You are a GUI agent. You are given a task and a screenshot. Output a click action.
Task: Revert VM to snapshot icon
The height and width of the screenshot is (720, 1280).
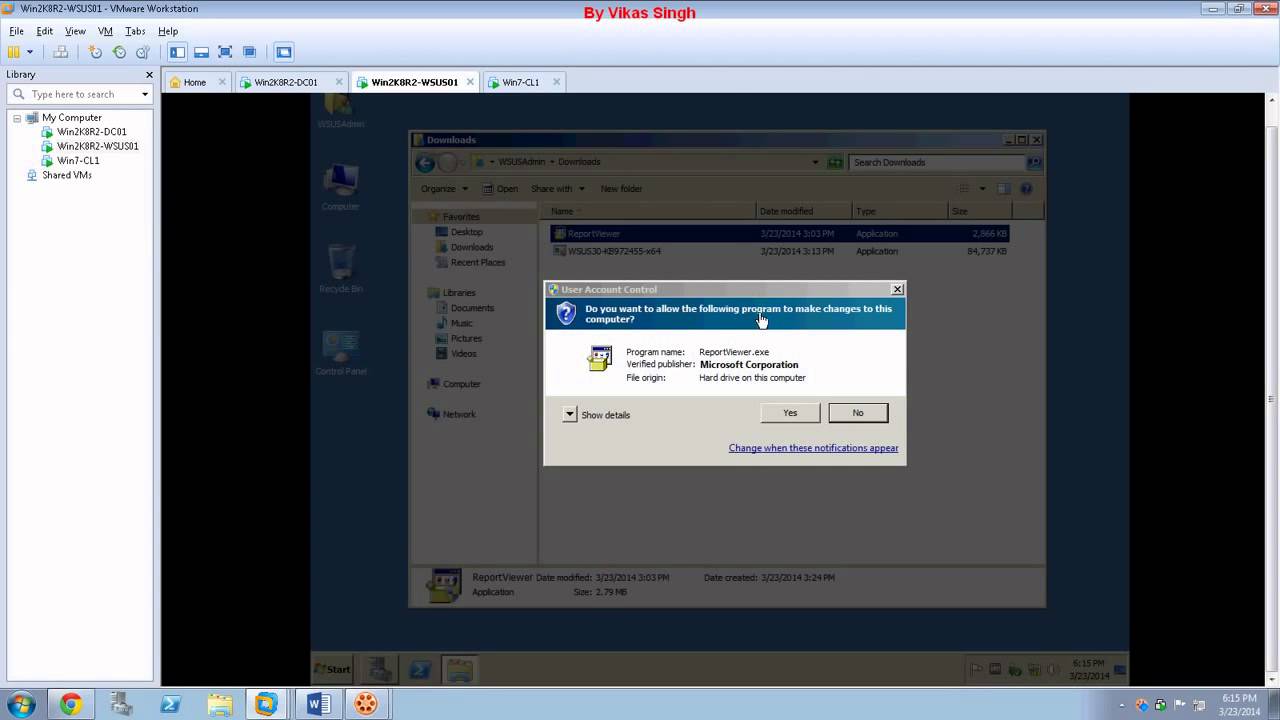tap(119, 52)
